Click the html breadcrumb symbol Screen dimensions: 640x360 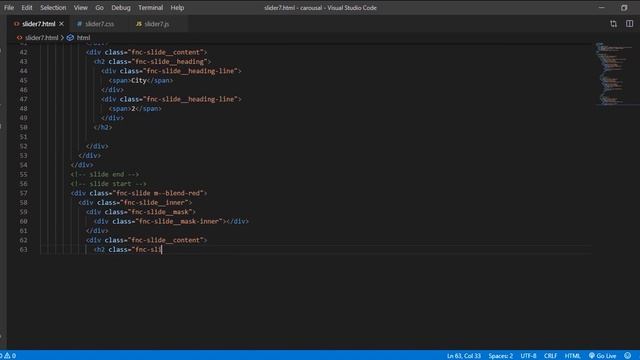point(83,38)
